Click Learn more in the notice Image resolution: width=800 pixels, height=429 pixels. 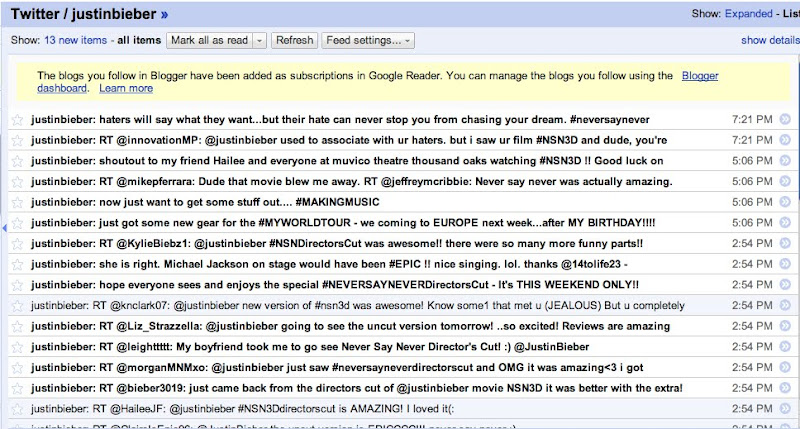coord(126,88)
